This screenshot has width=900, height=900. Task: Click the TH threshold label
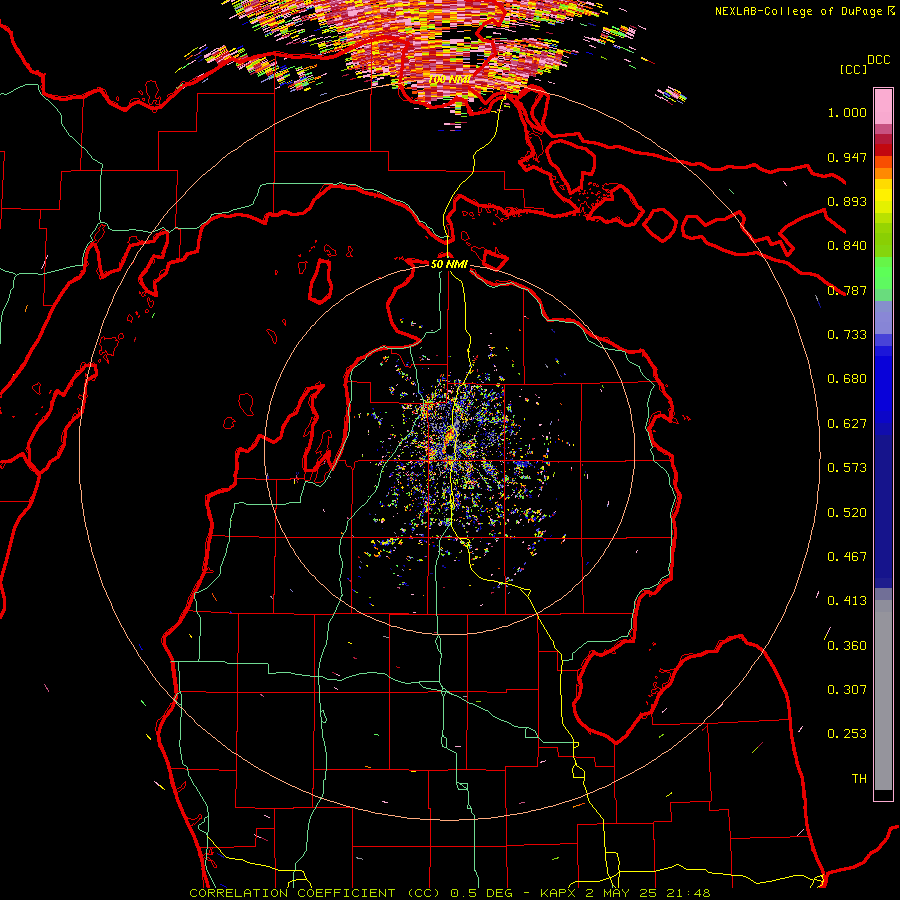tap(859, 779)
